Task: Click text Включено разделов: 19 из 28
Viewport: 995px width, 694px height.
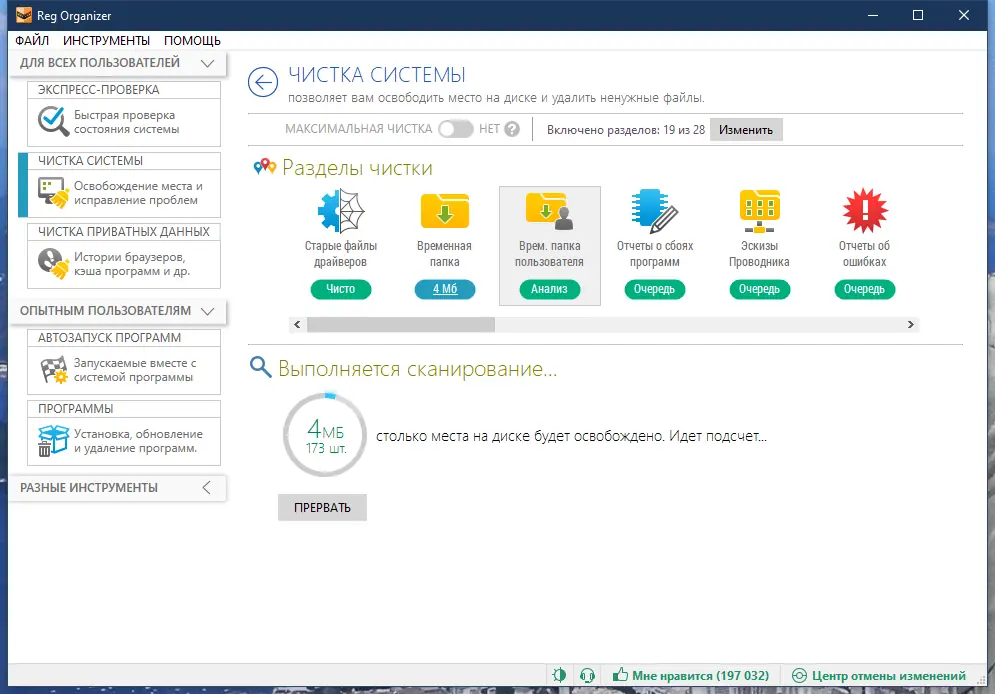Action: coord(626,130)
